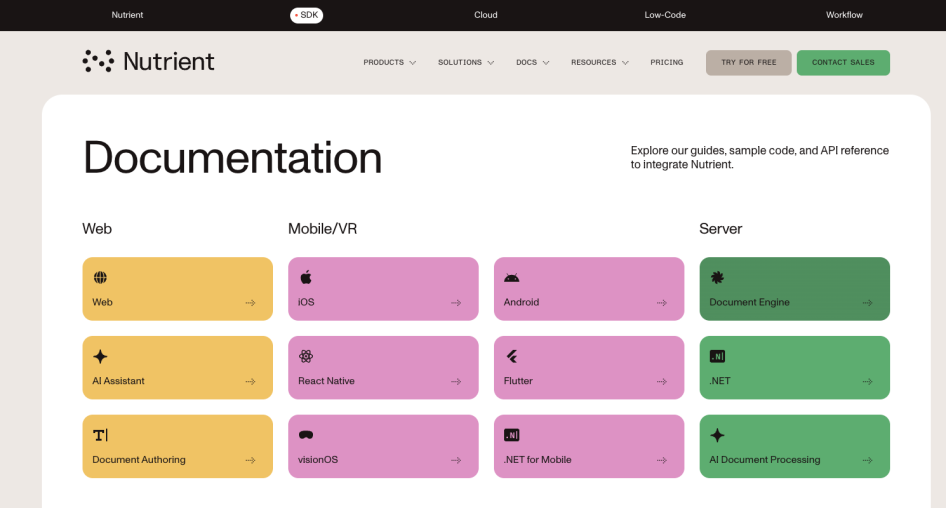This screenshot has height=508, width=946.
Task: Switch to the Nutrient top bar tab
Action: [127, 15]
